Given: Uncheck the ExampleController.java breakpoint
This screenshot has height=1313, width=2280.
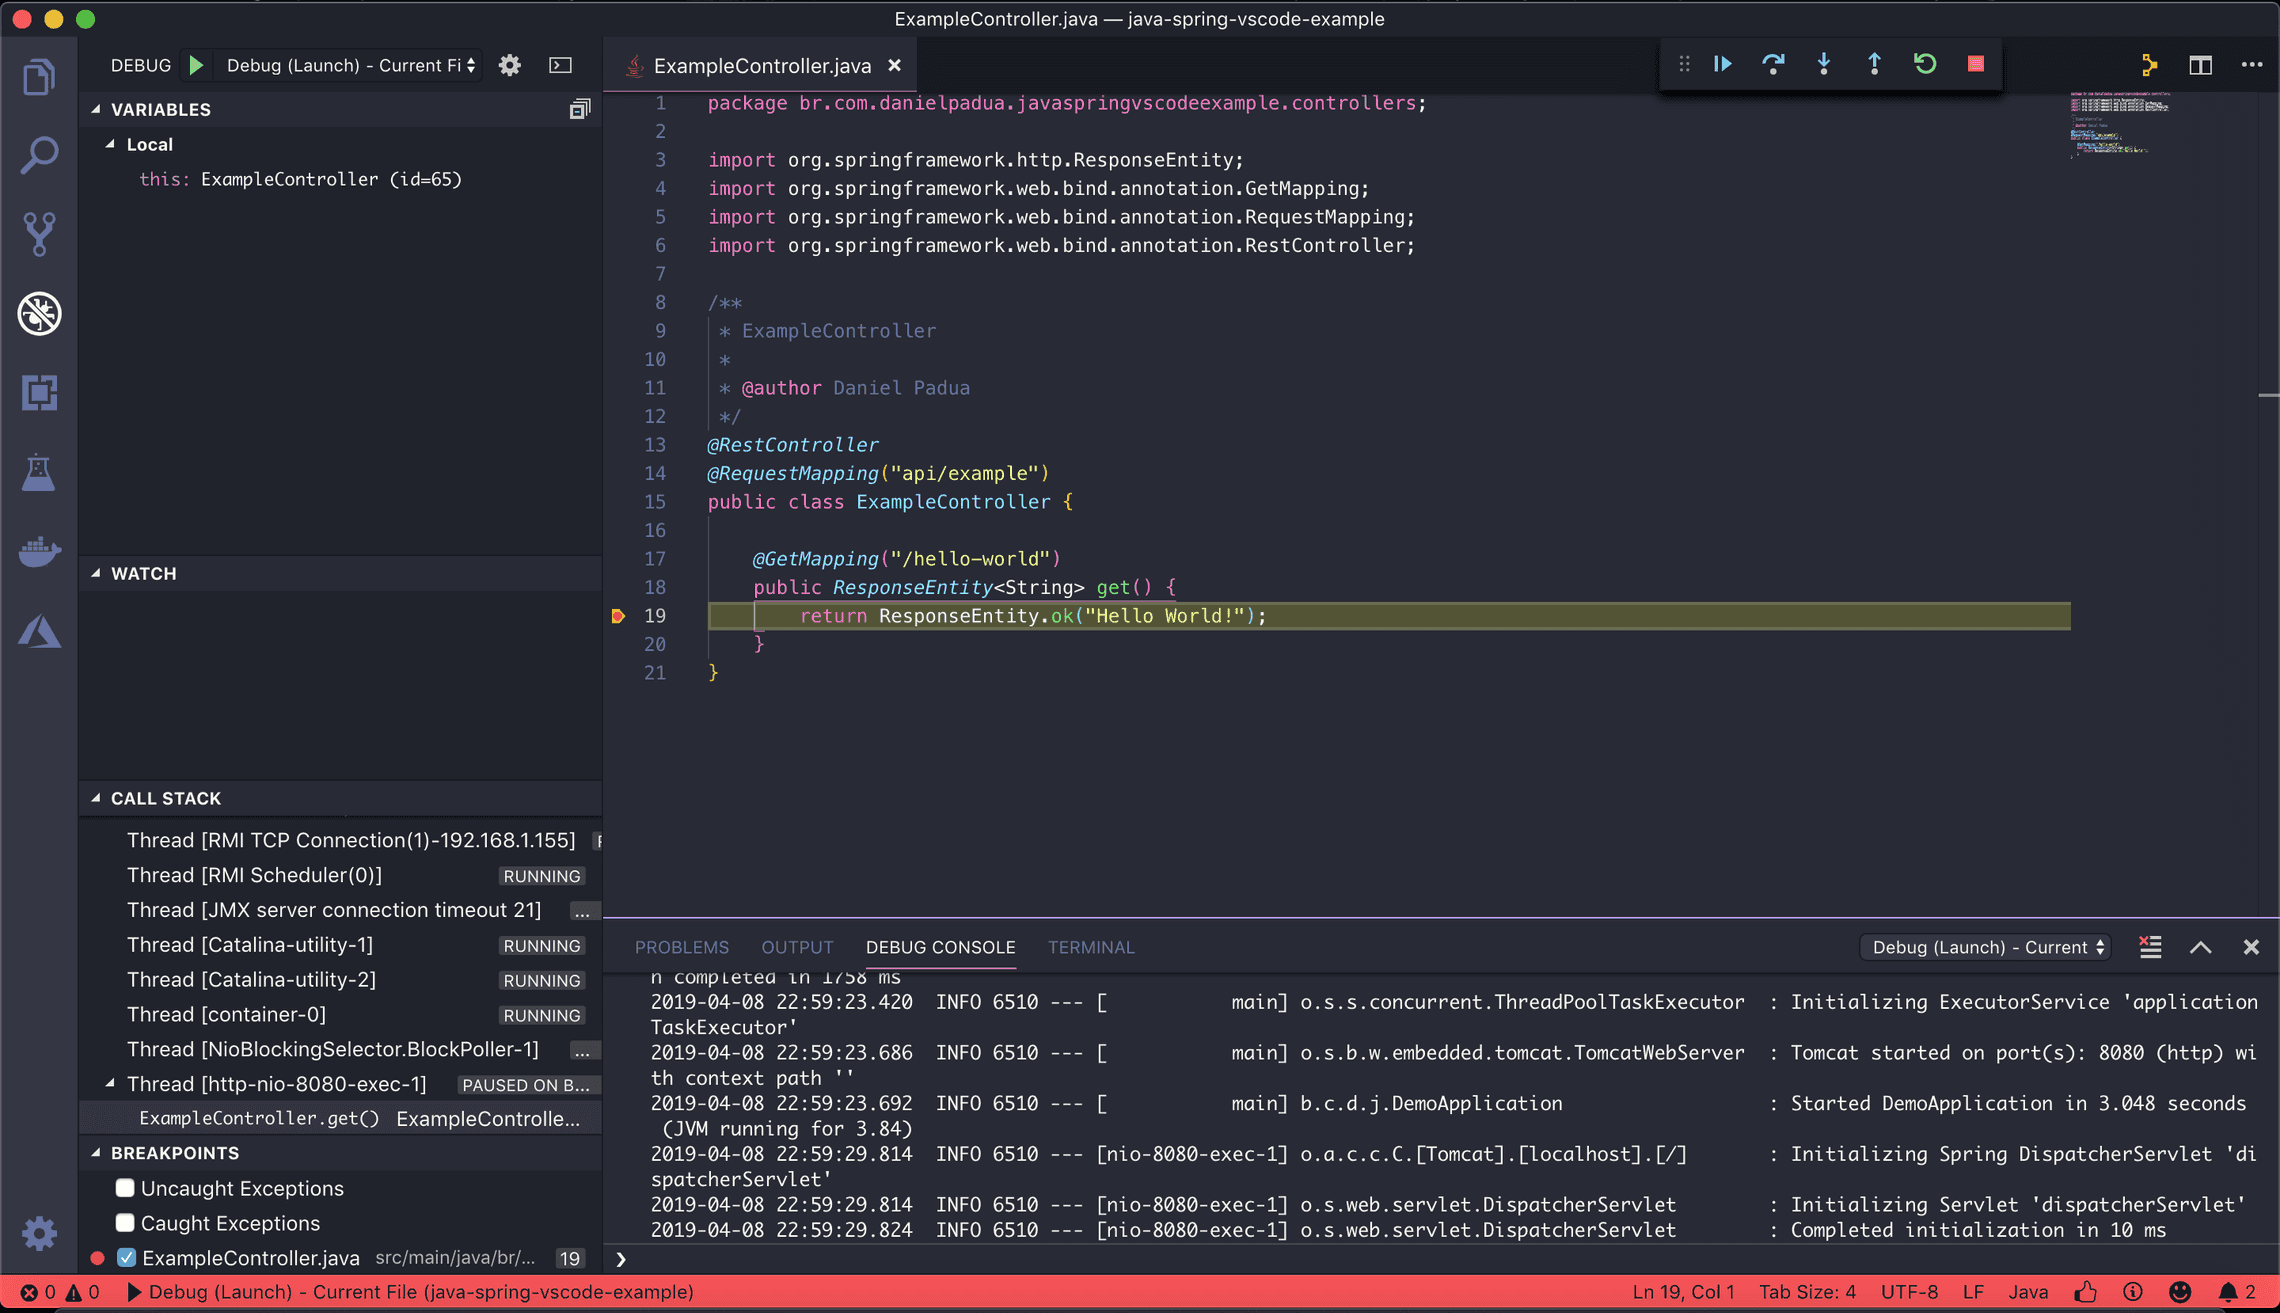Looking at the screenshot, I should pyautogui.click(x=125, y=1258).
